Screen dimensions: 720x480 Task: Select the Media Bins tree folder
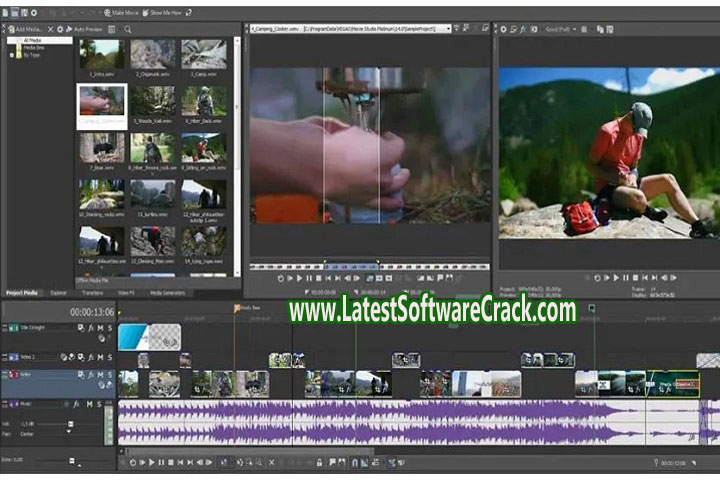tap(33, 49)
